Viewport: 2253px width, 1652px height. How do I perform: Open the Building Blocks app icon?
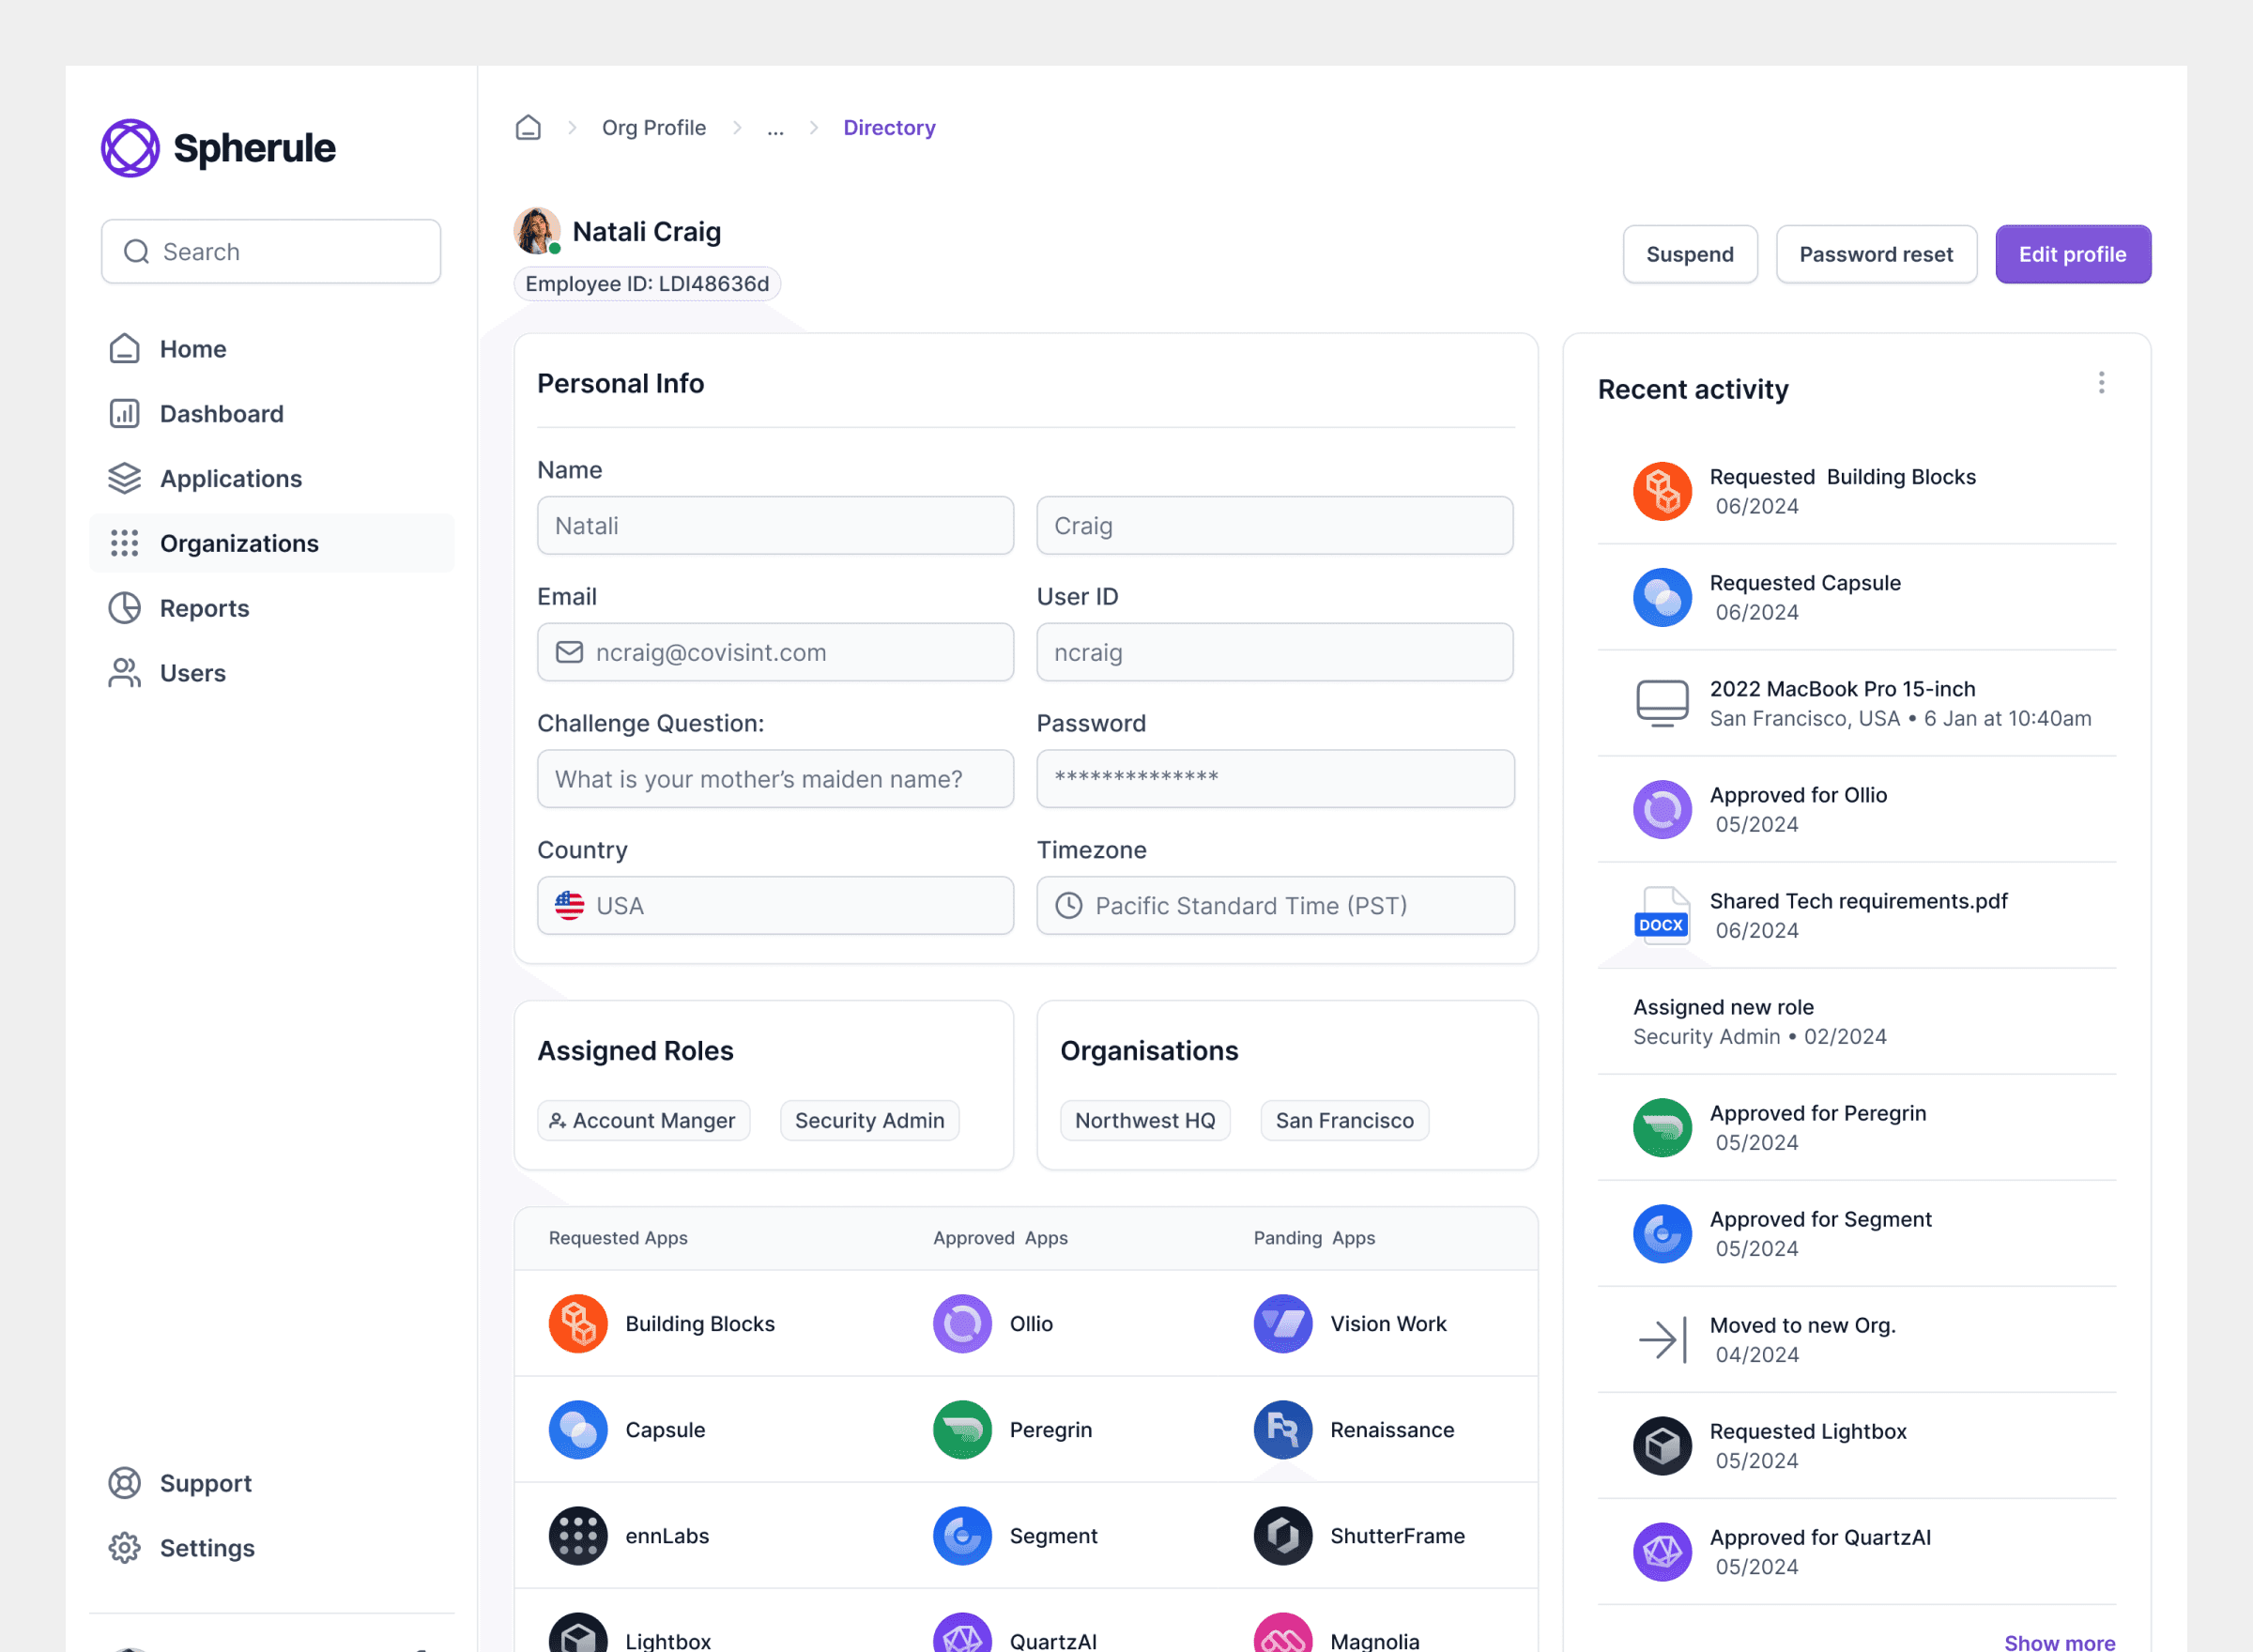click(x=577, y=1323)
